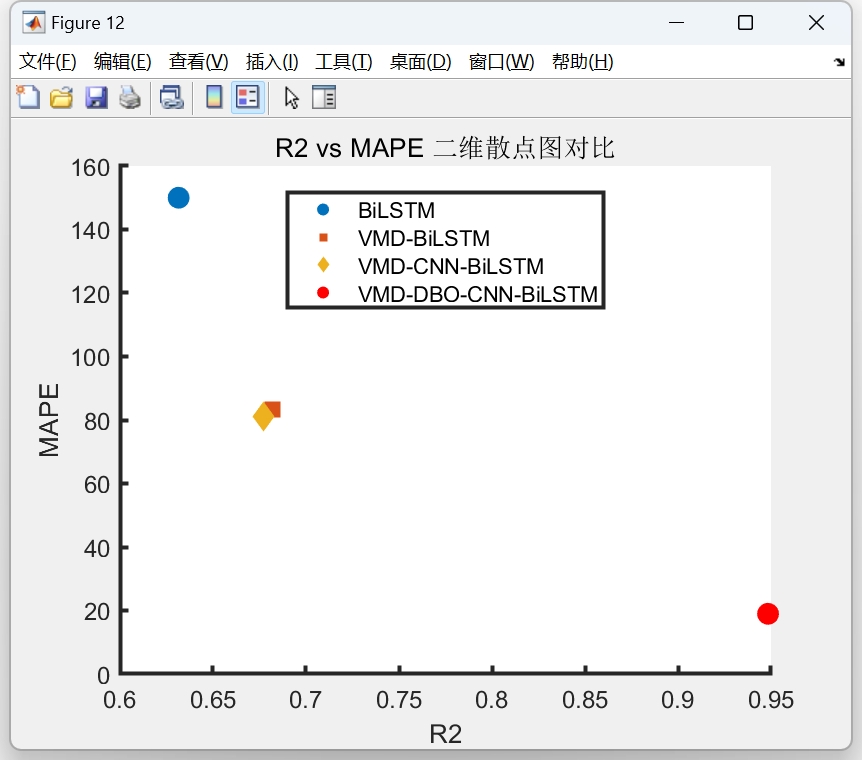Viewport: 862px width, 760px height.
Task: Save the current figure
Action: [96, 97]
